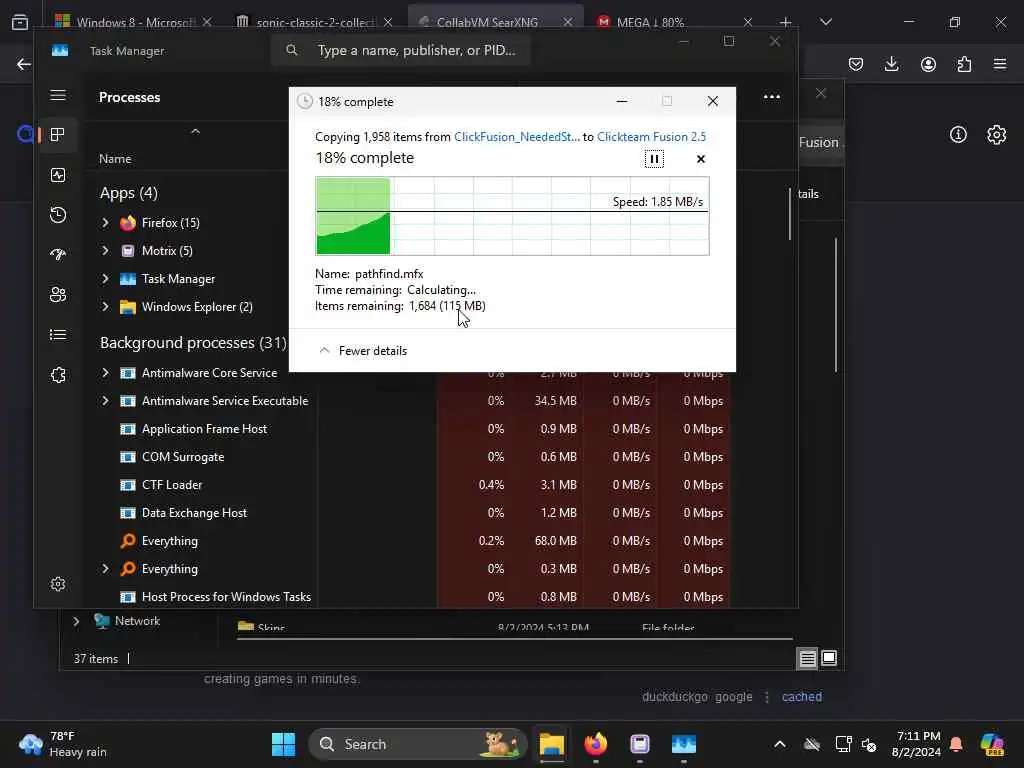Expand Network node in Explorer tree
The height and width of the screenshot is (768, 1024).
(x=76, y=621)
